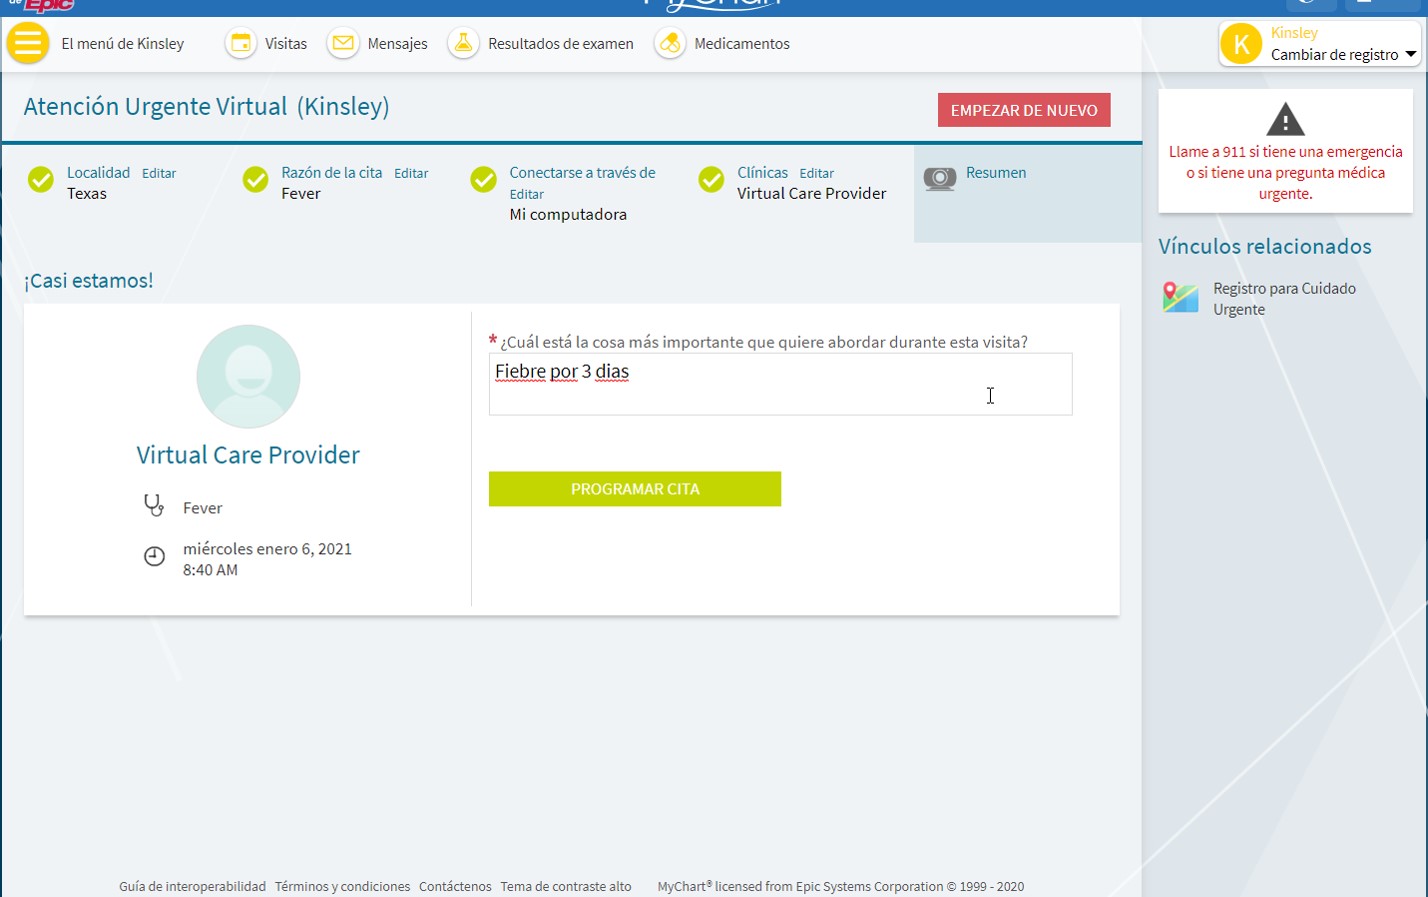1428x897 pixels.
Task: Click the Registro para Cuidado Urgente map icon
Action: click(1180, 298)
